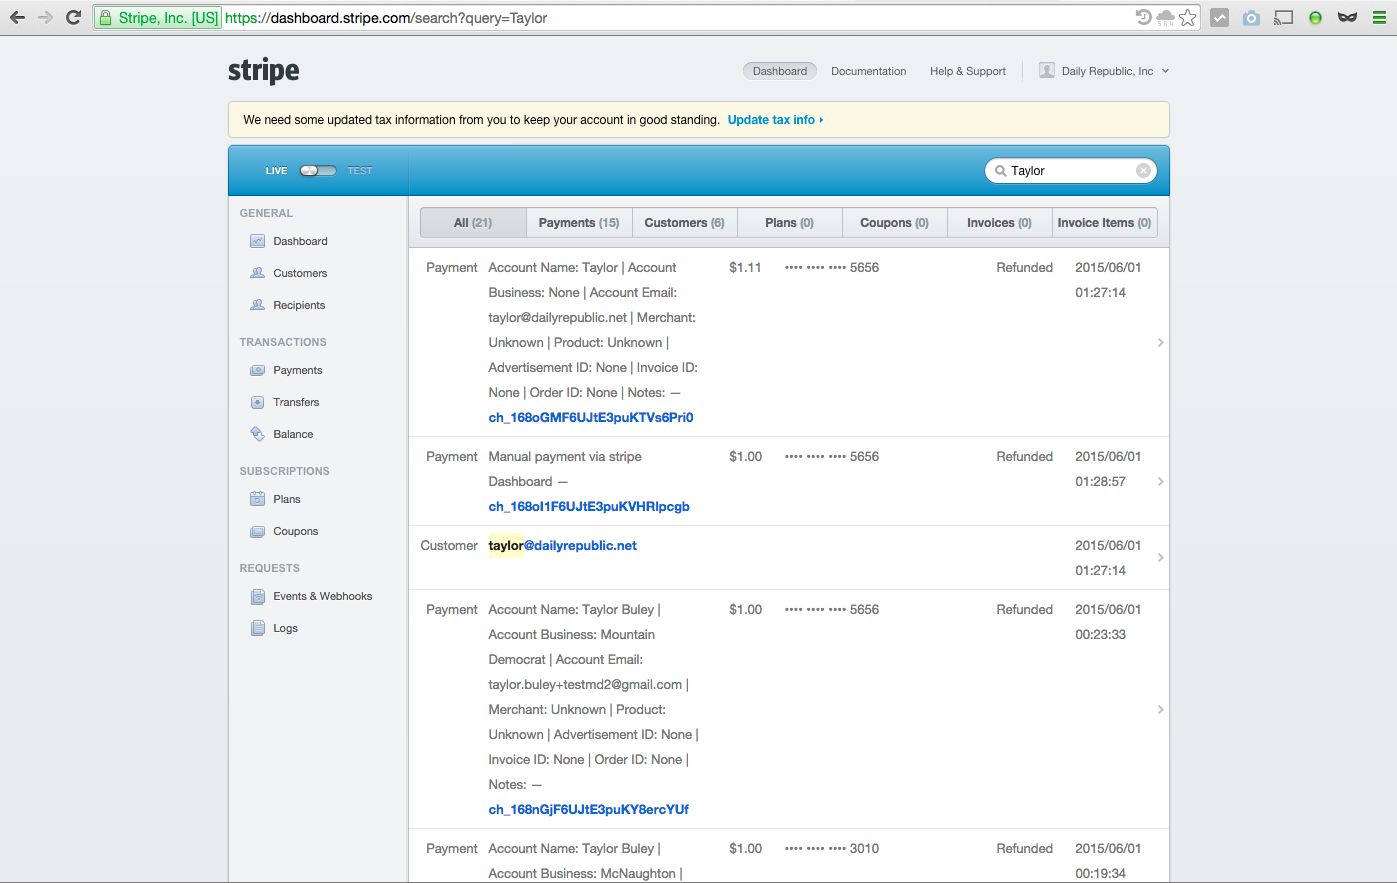Switch to the Payments (15) tab
Image resolution: width=1397 pixels, height=883 pixels.
click(579, 223)
